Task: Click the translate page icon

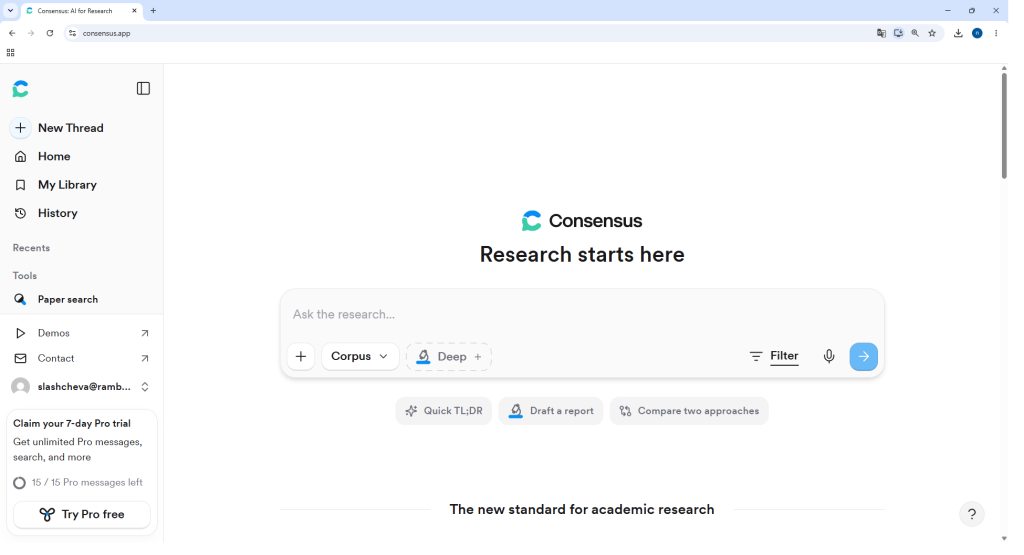Action: click(881, 33)
